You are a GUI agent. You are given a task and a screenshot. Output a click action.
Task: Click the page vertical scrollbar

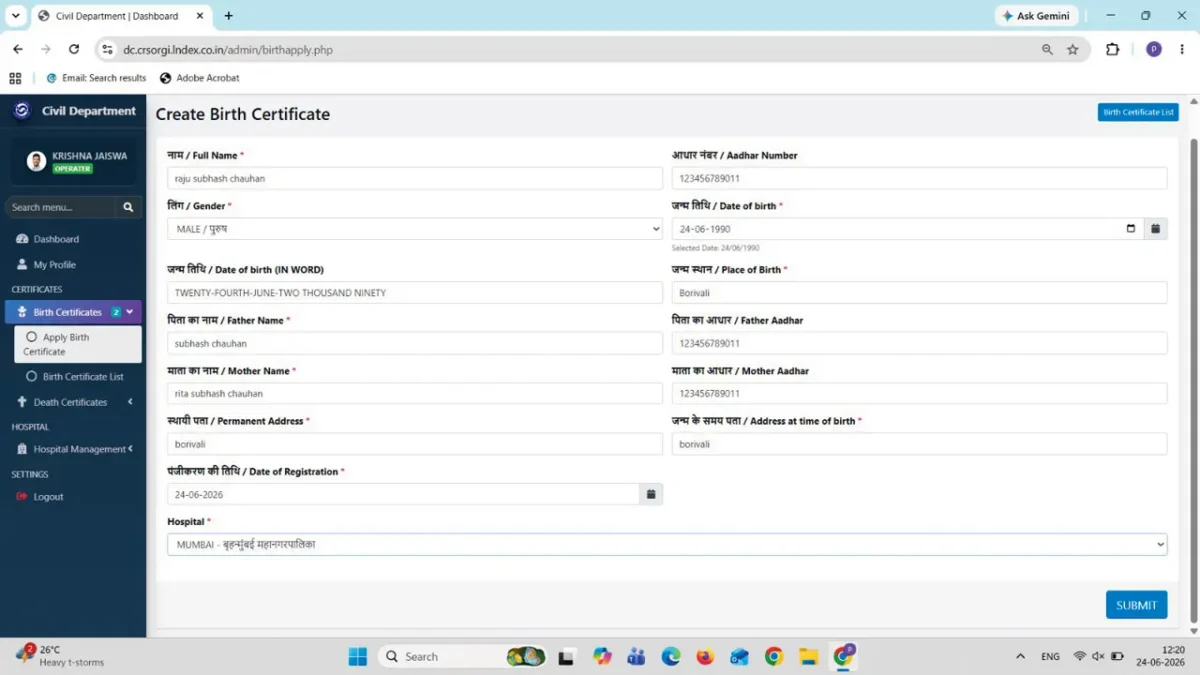[x=1193, y=380]
